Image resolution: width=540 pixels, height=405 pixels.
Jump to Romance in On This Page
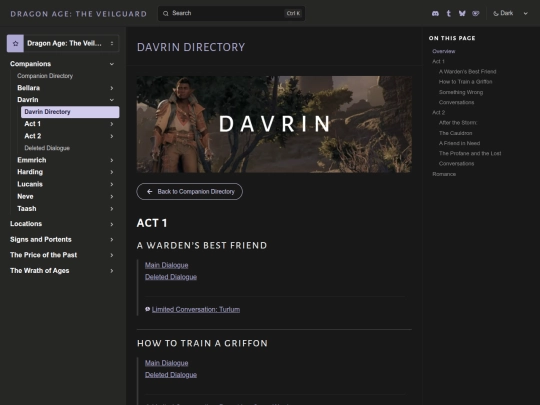pyautogui.click(x=444, y=174)
